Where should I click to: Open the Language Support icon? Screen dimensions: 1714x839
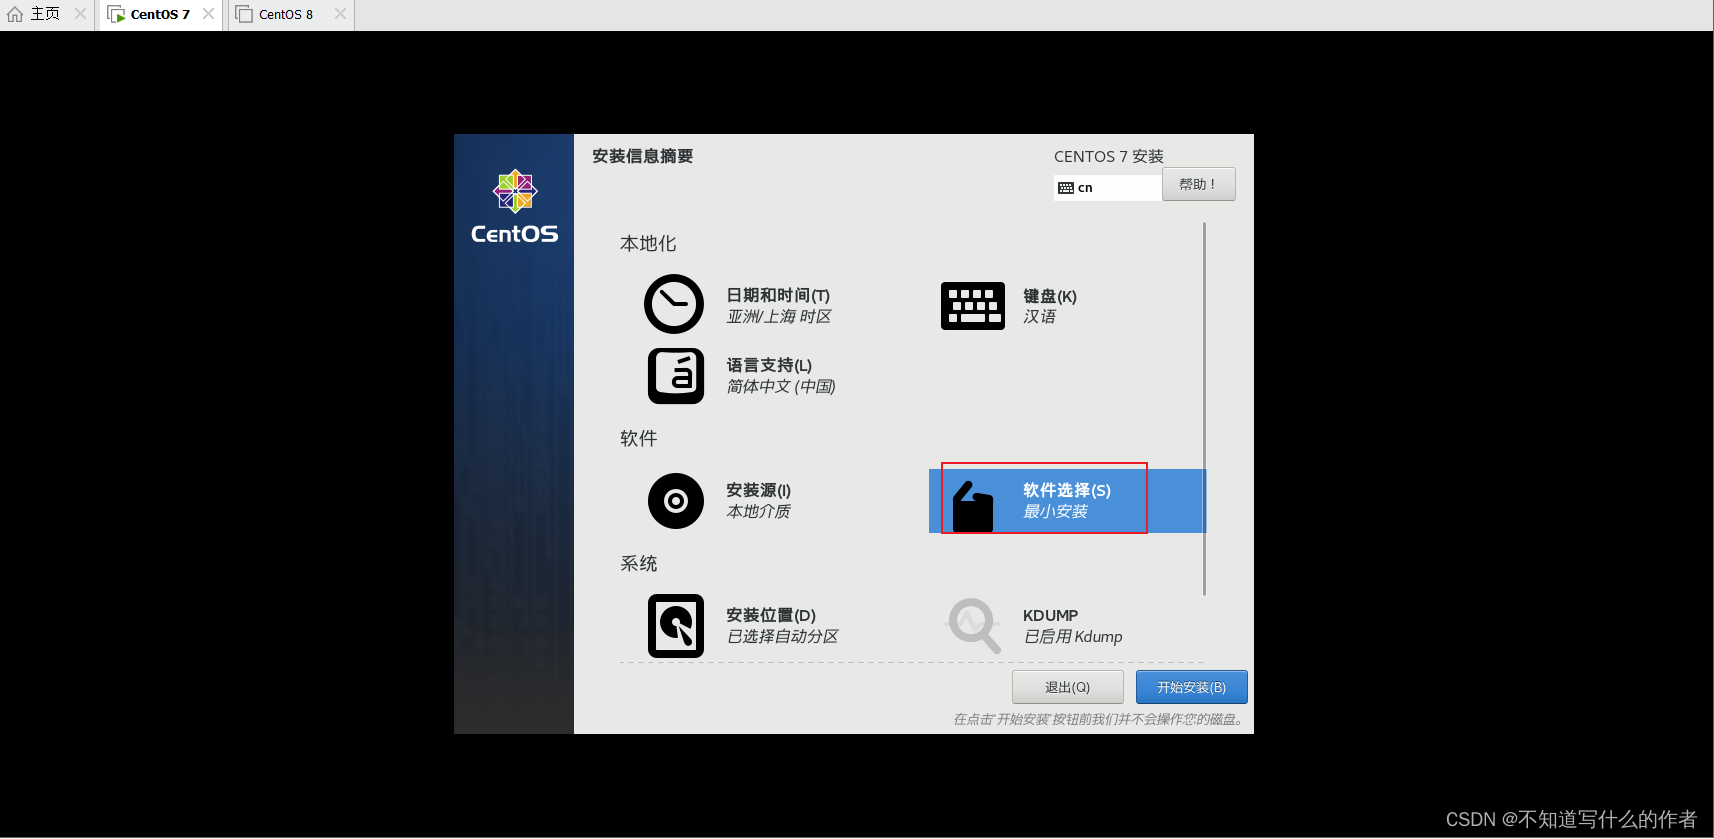click(x=676, y=376)
